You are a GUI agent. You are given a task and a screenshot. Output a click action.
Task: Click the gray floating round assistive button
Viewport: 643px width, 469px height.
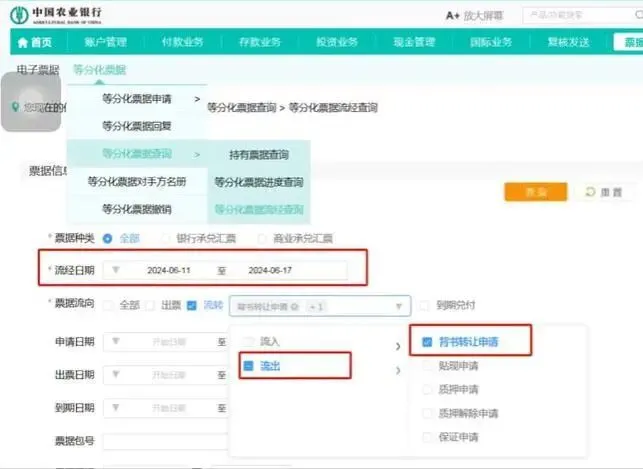click(31, 101)
